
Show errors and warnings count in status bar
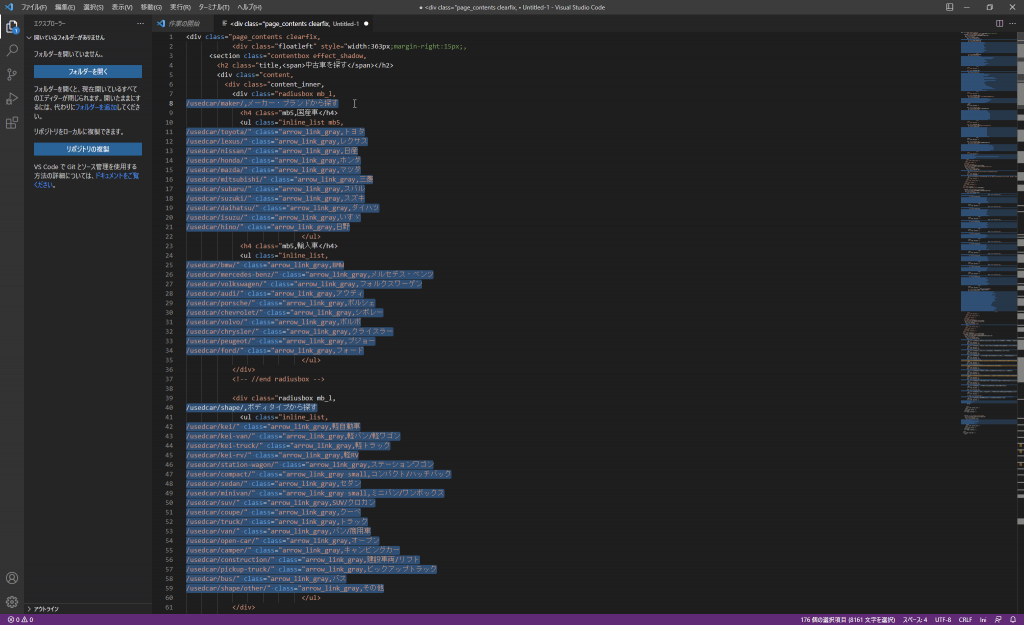click(x=20, y=620)
